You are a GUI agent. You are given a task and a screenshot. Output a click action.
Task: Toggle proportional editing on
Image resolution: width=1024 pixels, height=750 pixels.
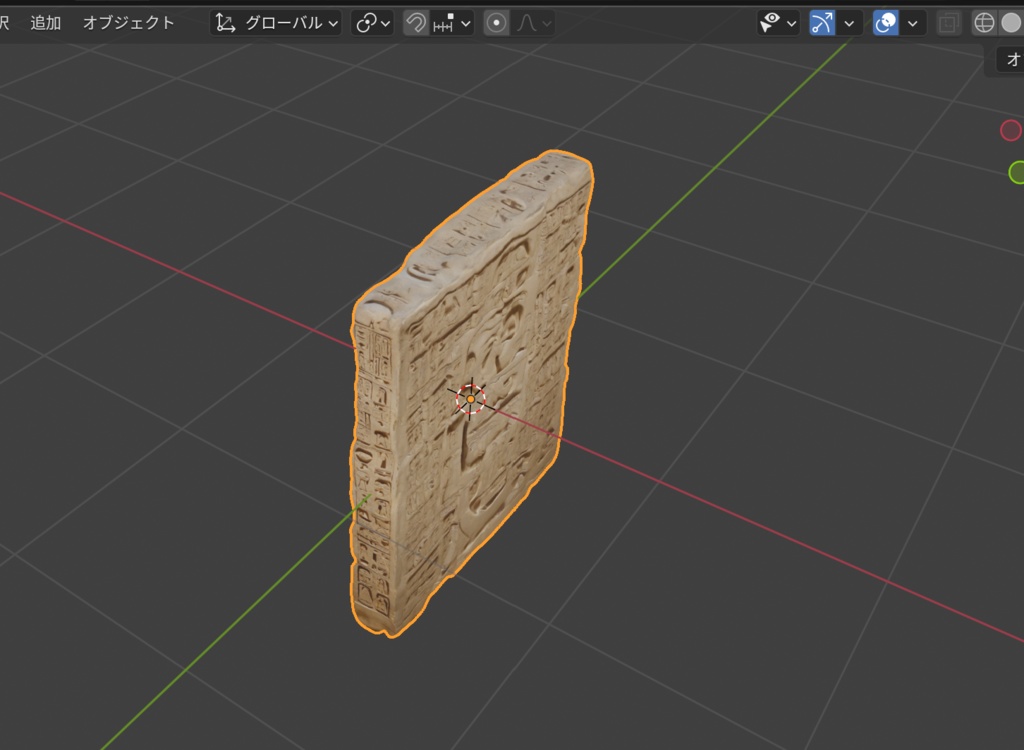coord(496,23)
